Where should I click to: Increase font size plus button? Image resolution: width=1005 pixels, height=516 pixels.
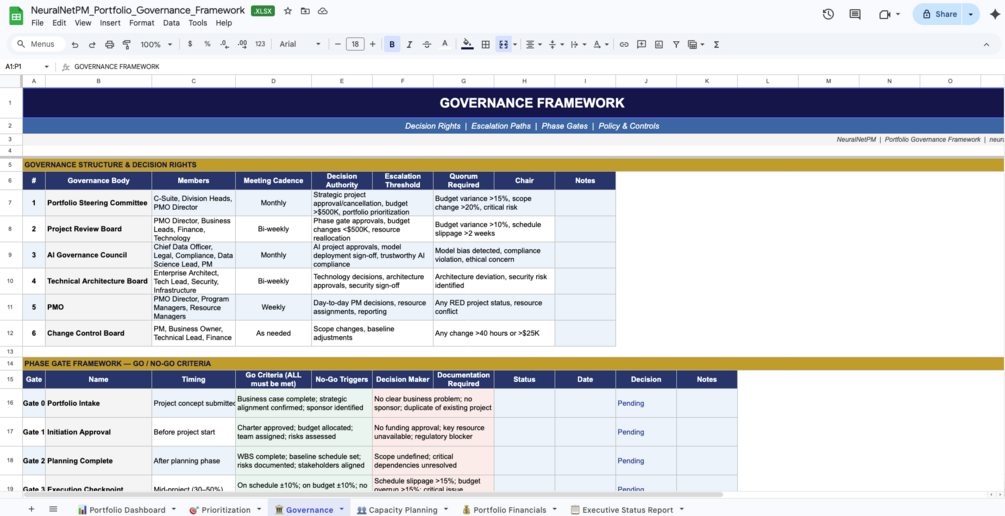tap(372, 45)
